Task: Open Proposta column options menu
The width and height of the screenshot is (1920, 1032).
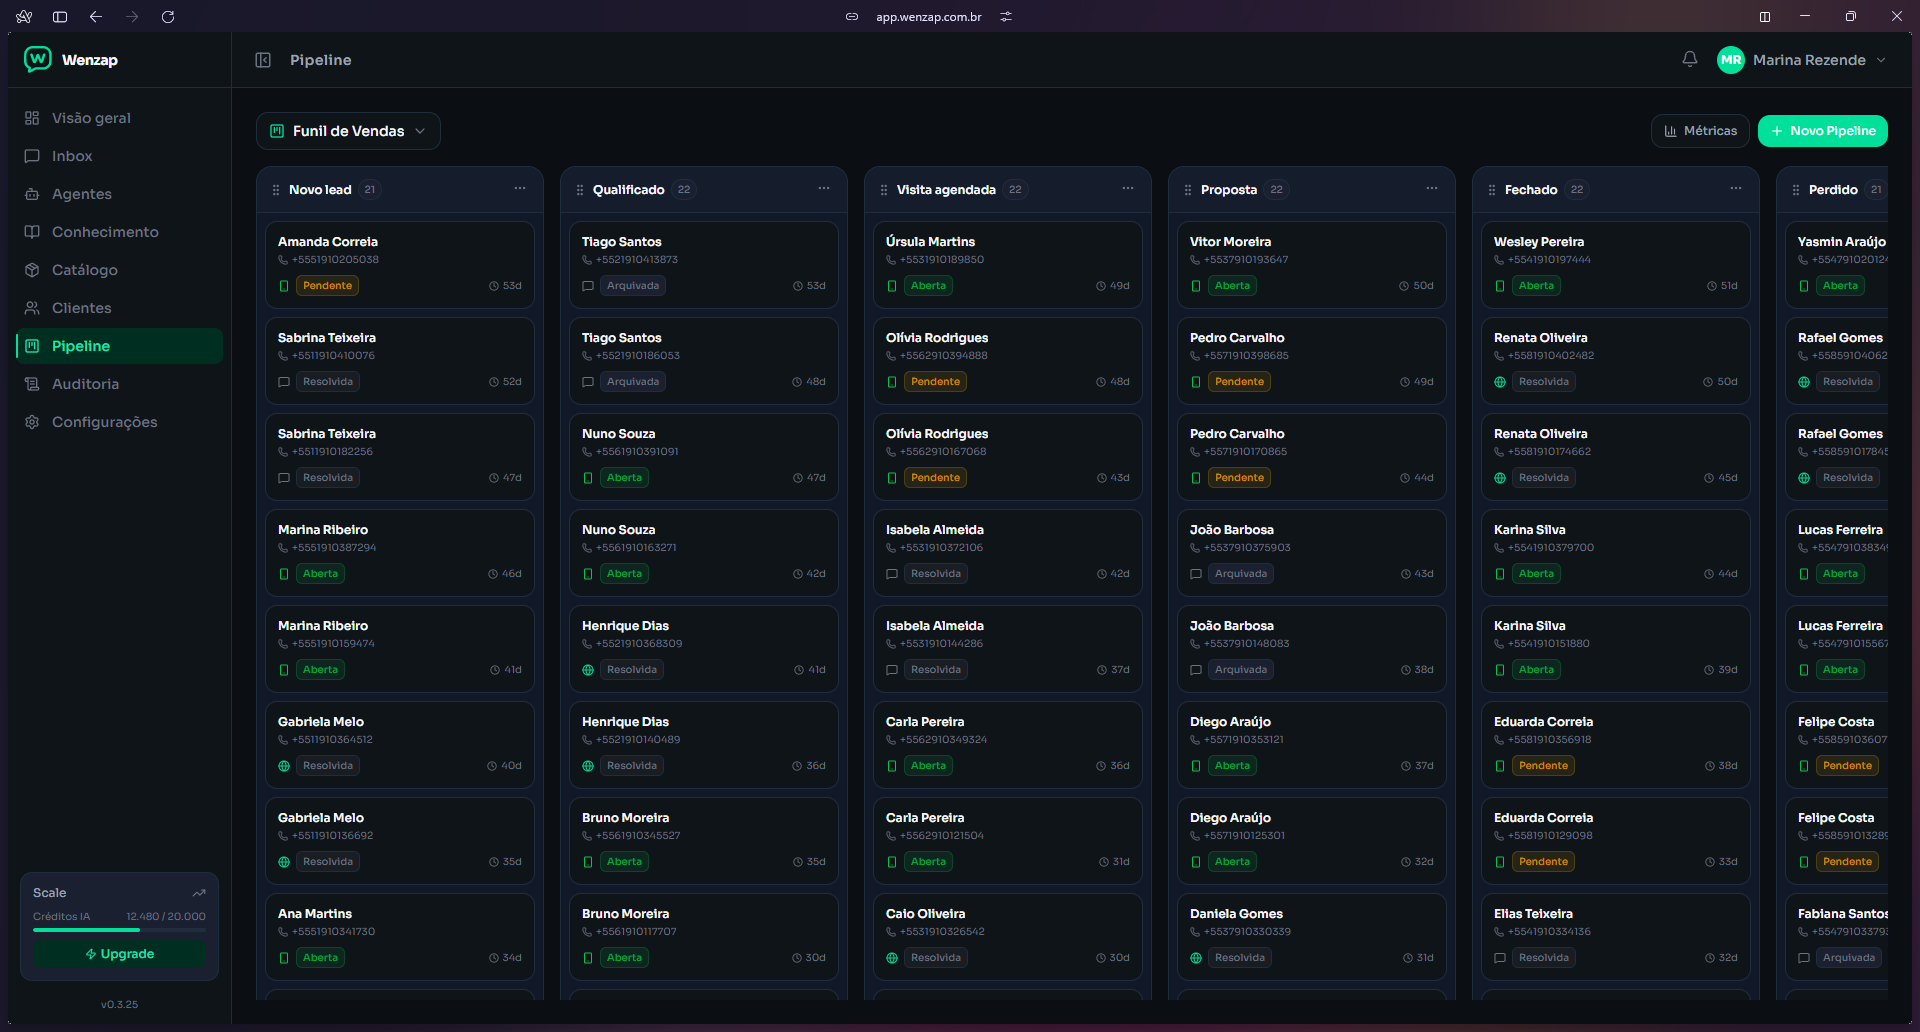Action: 1432,188
